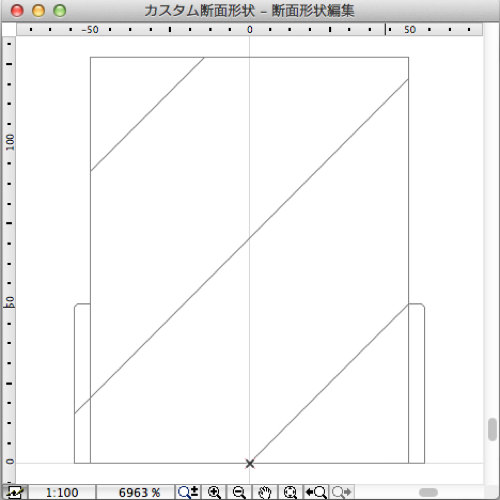500x500 pixels.
Task: Click the zoom out magnifier icon
Action: pos(239,492)
